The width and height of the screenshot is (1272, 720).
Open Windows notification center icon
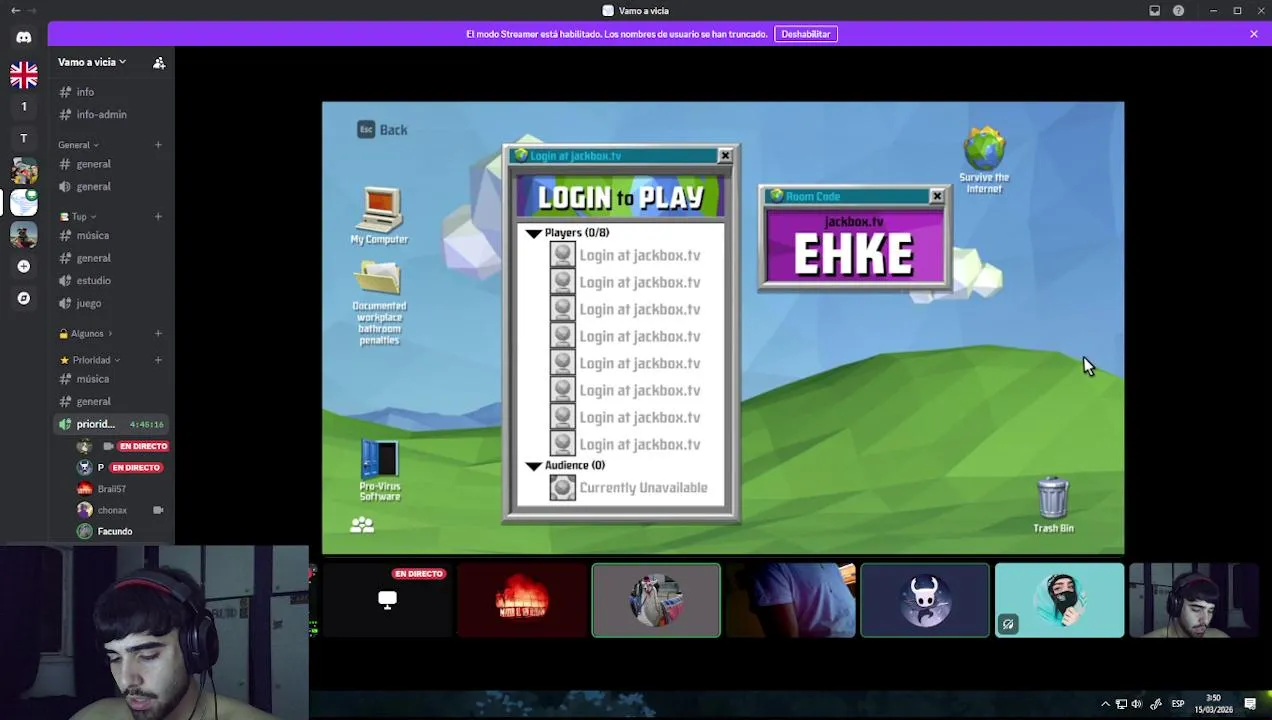(x=1250, y=704)
